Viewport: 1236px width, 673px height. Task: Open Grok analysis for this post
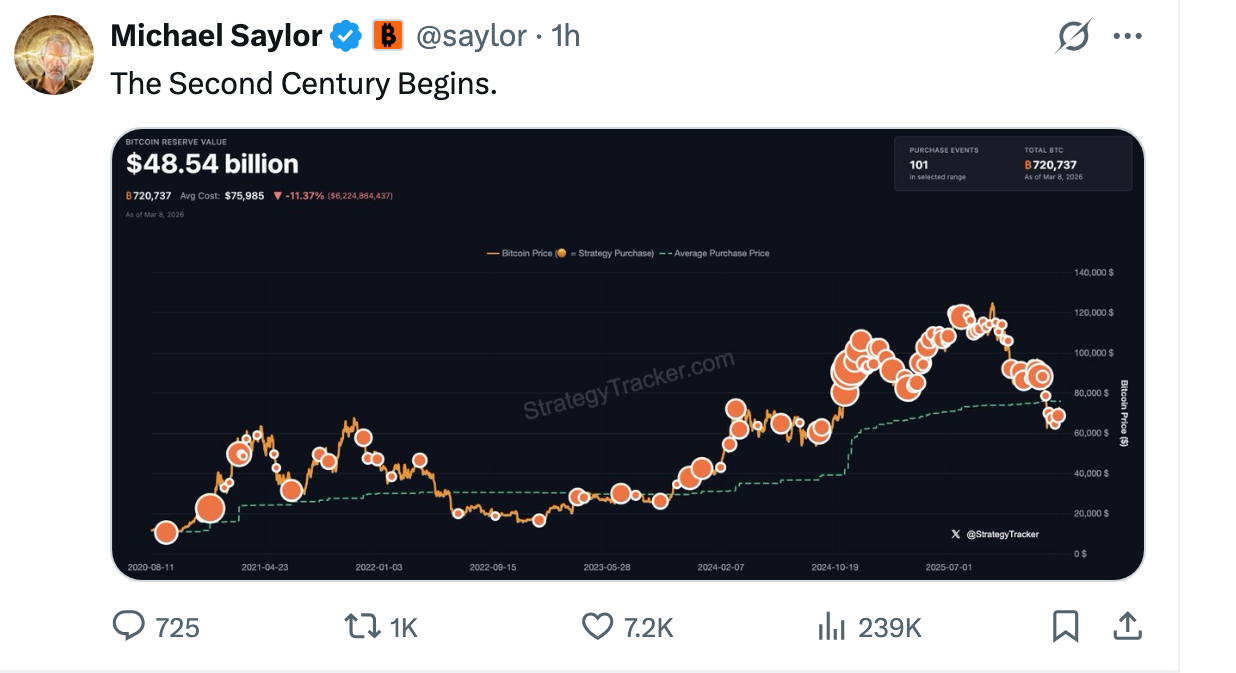tap(1072, 35)
